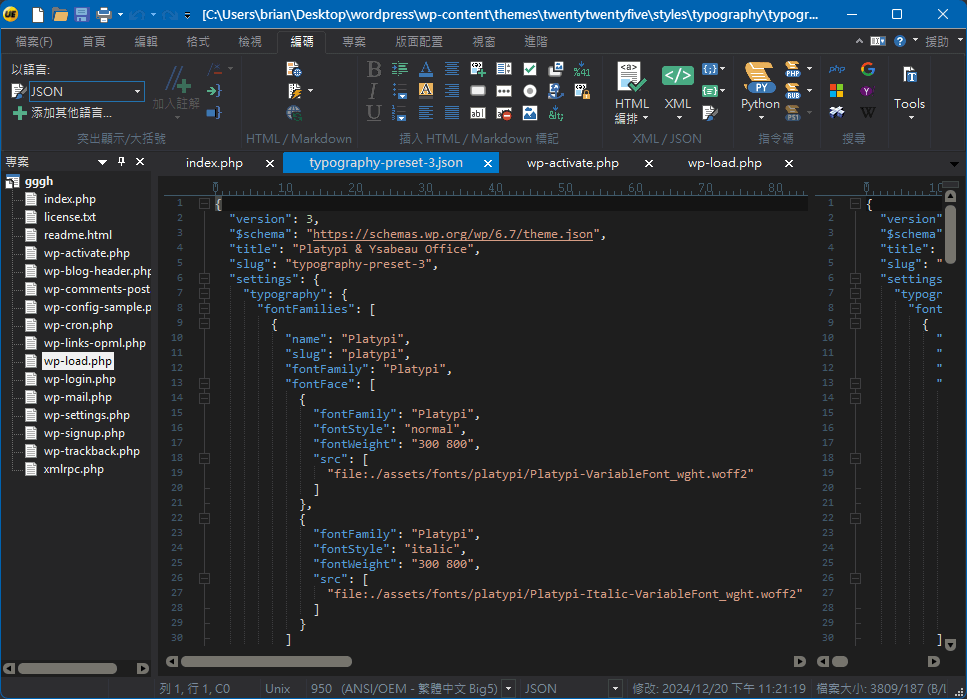Switch to the wp-activate.php tab

point(573,163)
